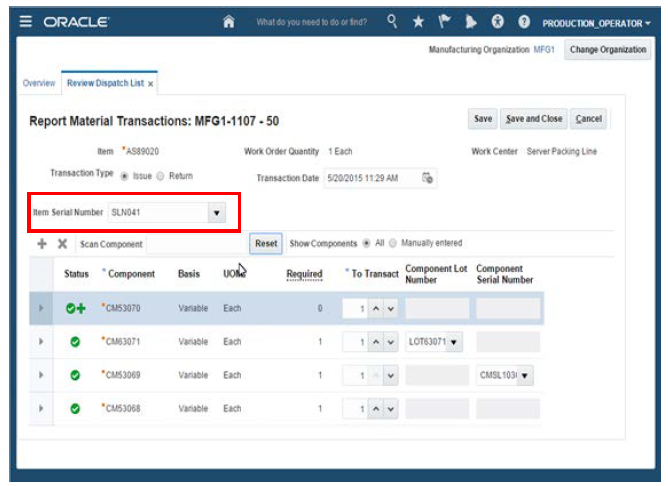Increase To Transact quantity for CM53068

(x=375, y=409)
